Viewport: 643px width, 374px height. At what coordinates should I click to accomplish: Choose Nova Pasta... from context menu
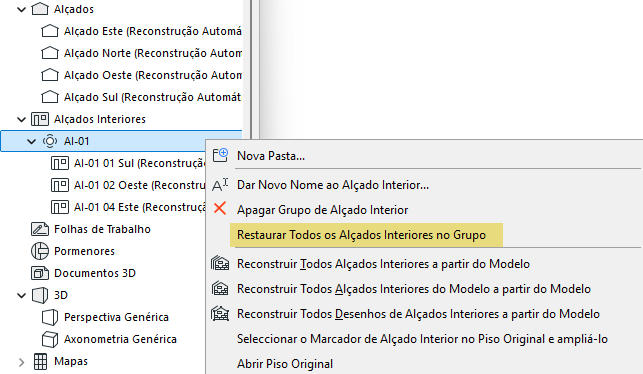271,156
